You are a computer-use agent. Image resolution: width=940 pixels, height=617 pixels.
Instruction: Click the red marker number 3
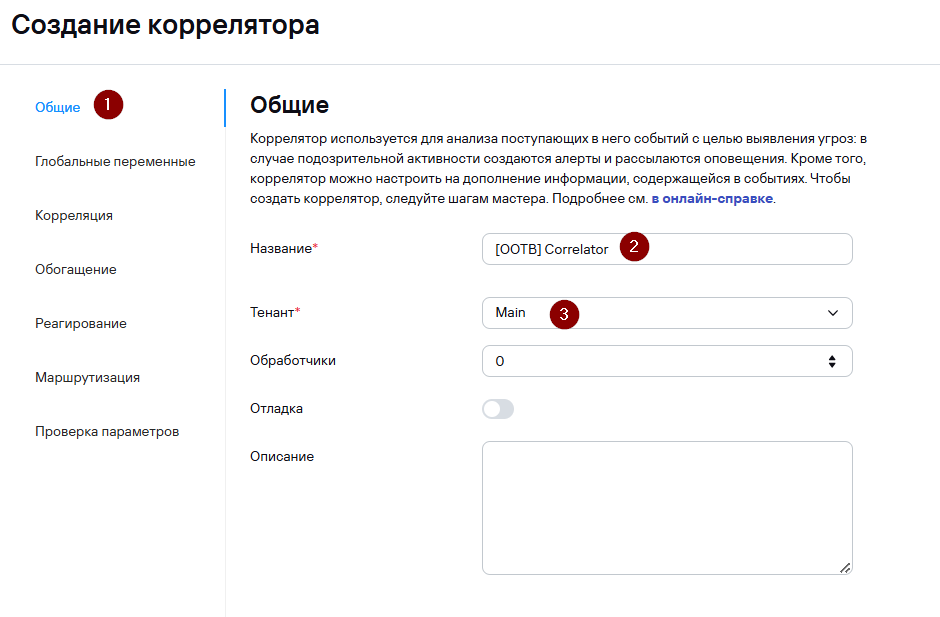point(564,314)
